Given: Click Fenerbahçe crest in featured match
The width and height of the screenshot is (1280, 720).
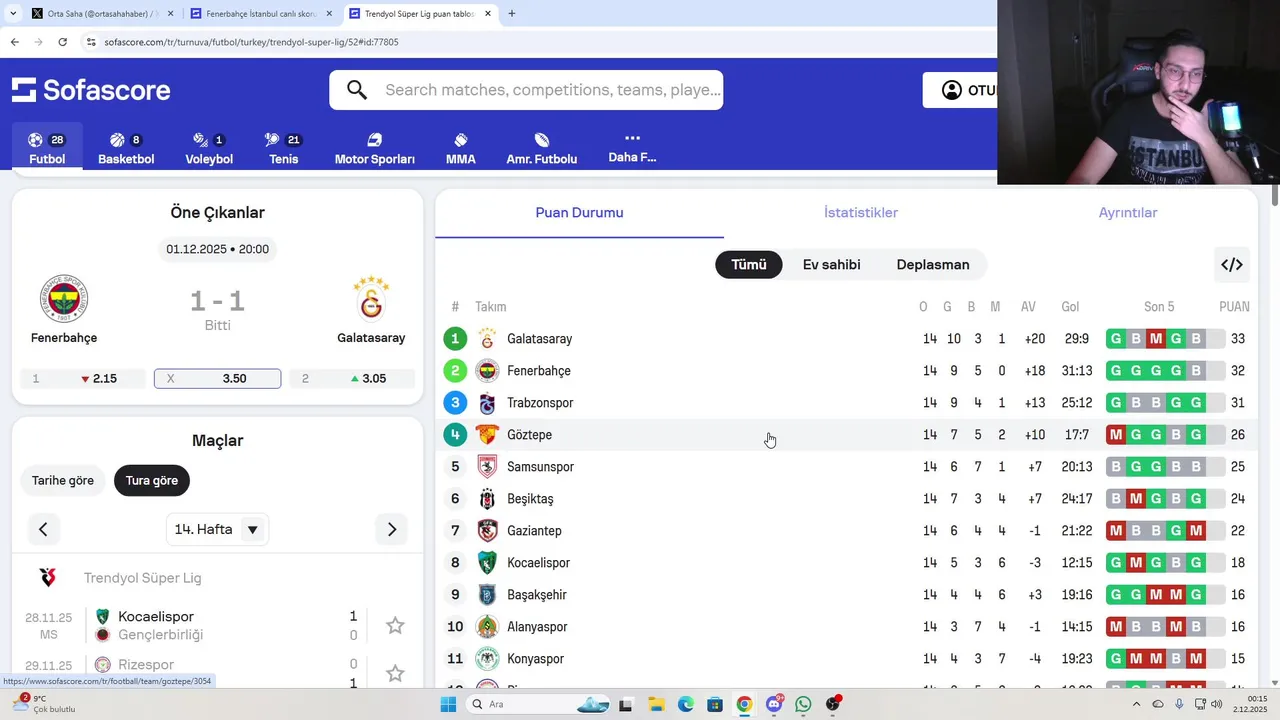Looking at the screenshot, I should [x=64, y=299].
